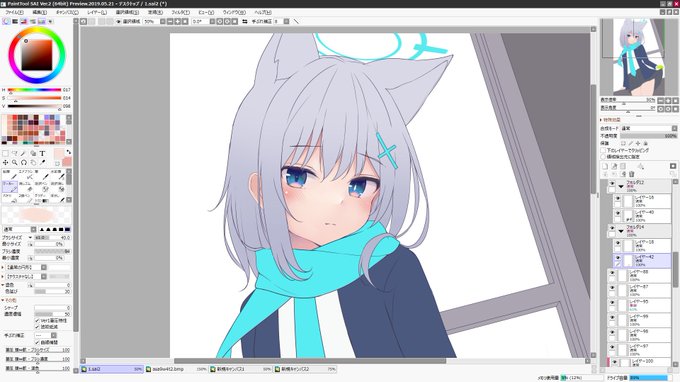Choose the 消しゴム eraser tool
Screen dimensions: 680x382
pyautogui.click(x=26, y=186)
